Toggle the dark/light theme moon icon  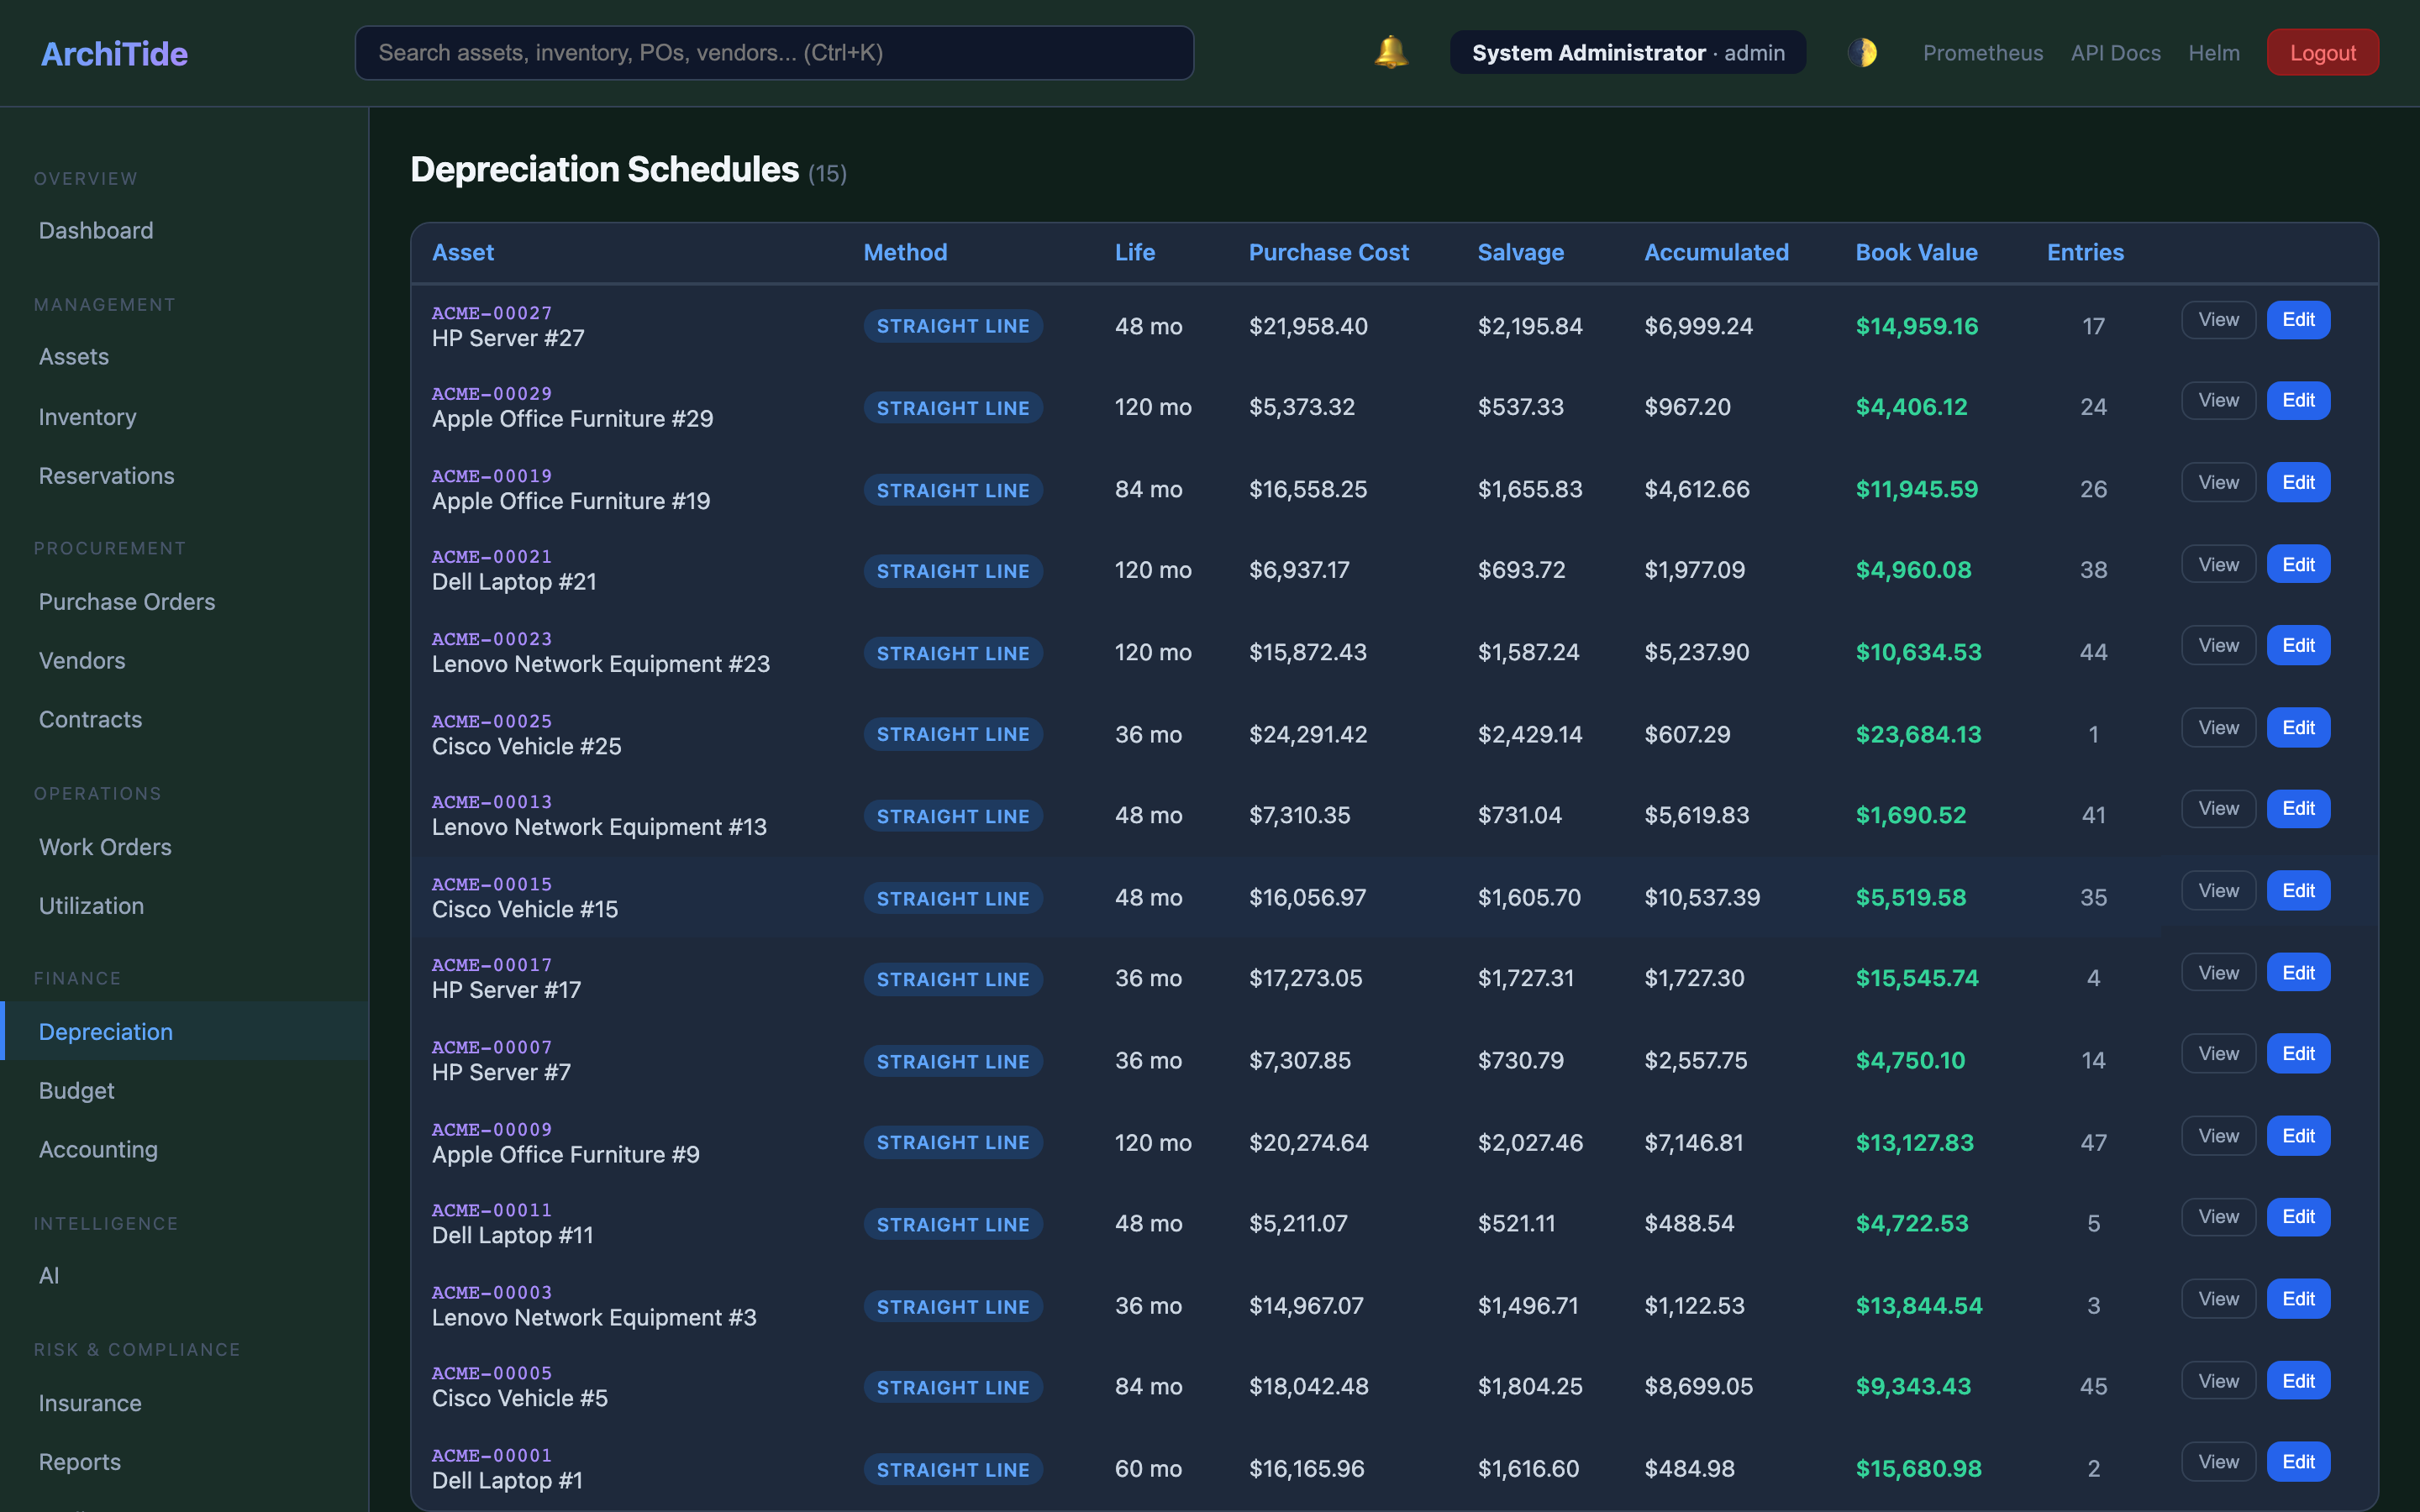[x=1862, y=52]
